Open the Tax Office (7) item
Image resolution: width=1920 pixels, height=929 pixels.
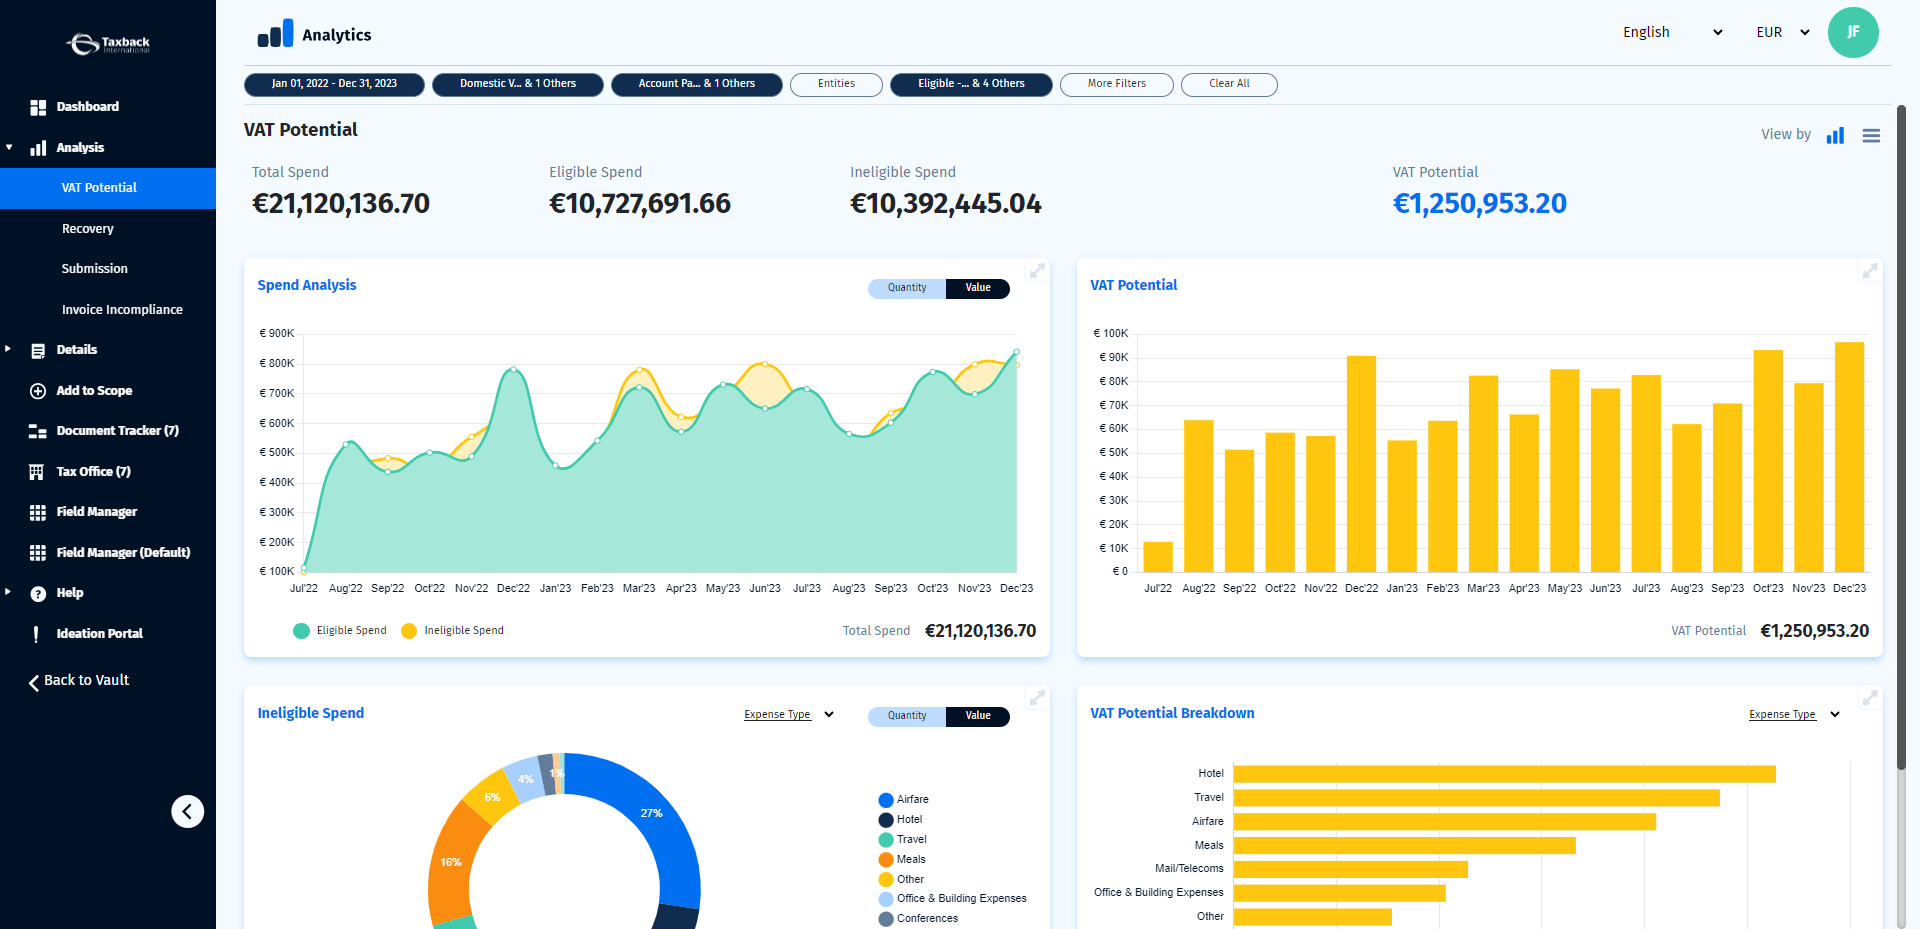click(x=94, y=472)
